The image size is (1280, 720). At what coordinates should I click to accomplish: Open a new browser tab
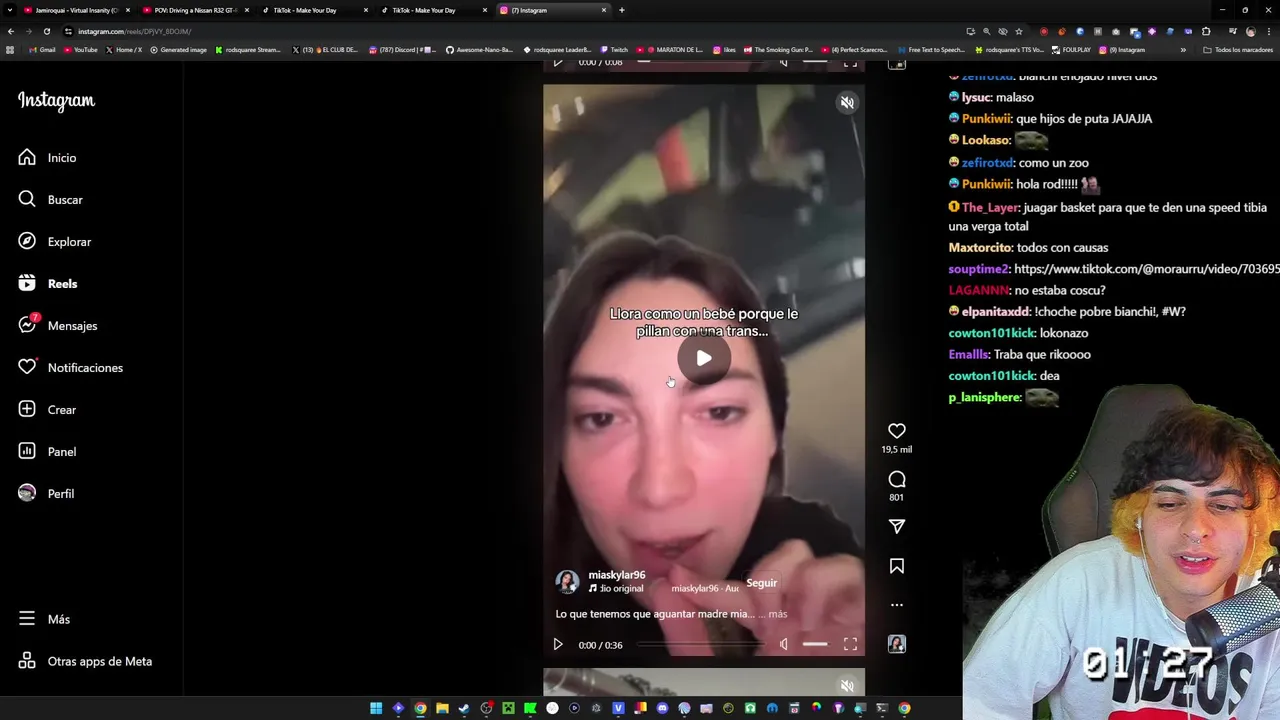(622, 10)
